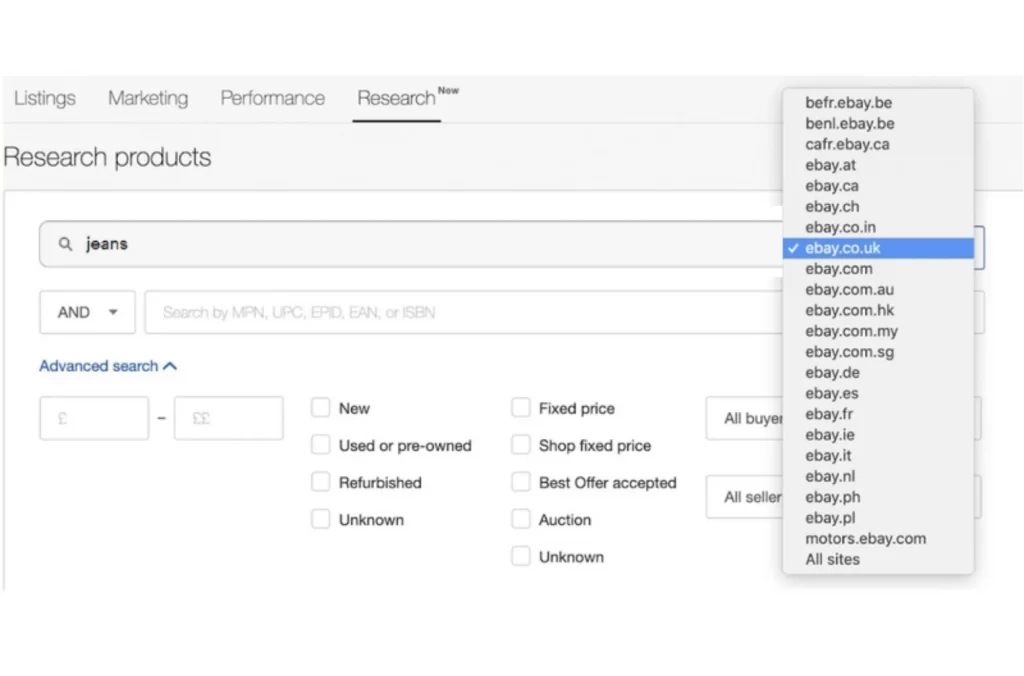Open the AND operator dropdown
Viewport: 1024px width, 676px height.
pyautogui.click(x=88, y=312)
